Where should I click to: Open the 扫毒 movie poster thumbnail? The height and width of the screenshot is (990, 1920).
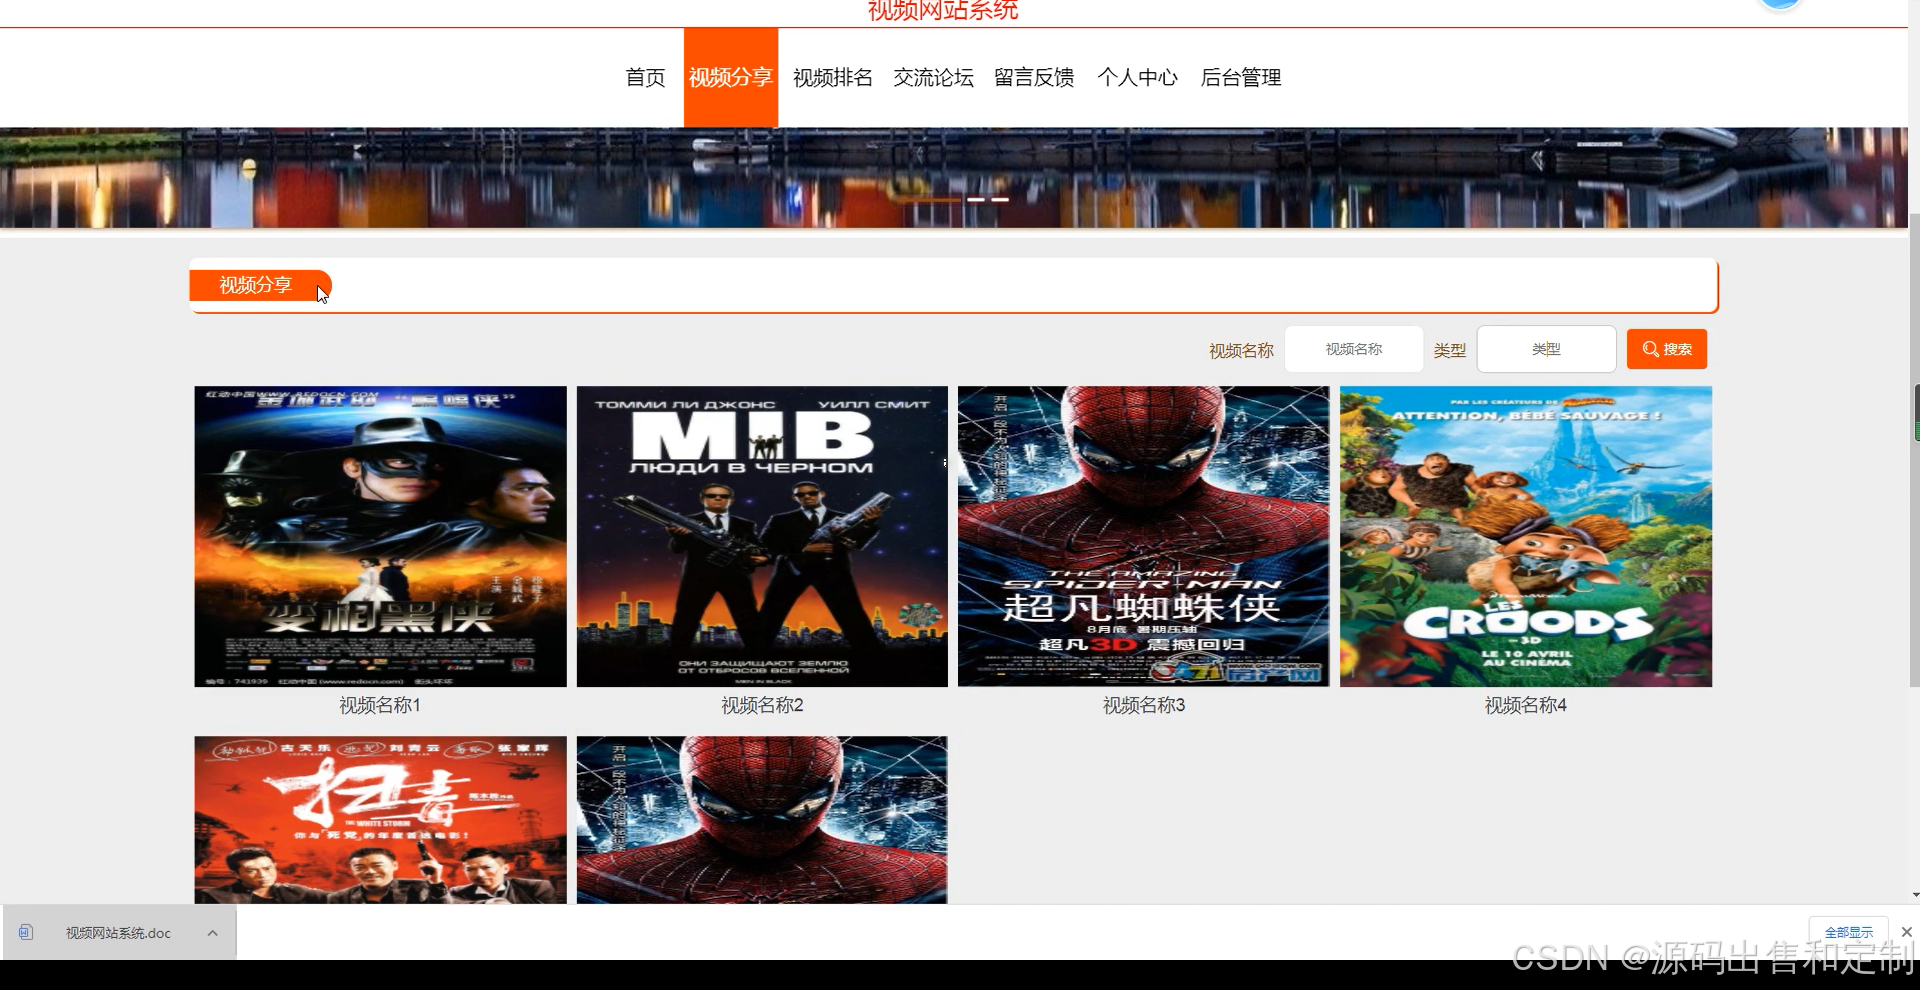(380, 820)
